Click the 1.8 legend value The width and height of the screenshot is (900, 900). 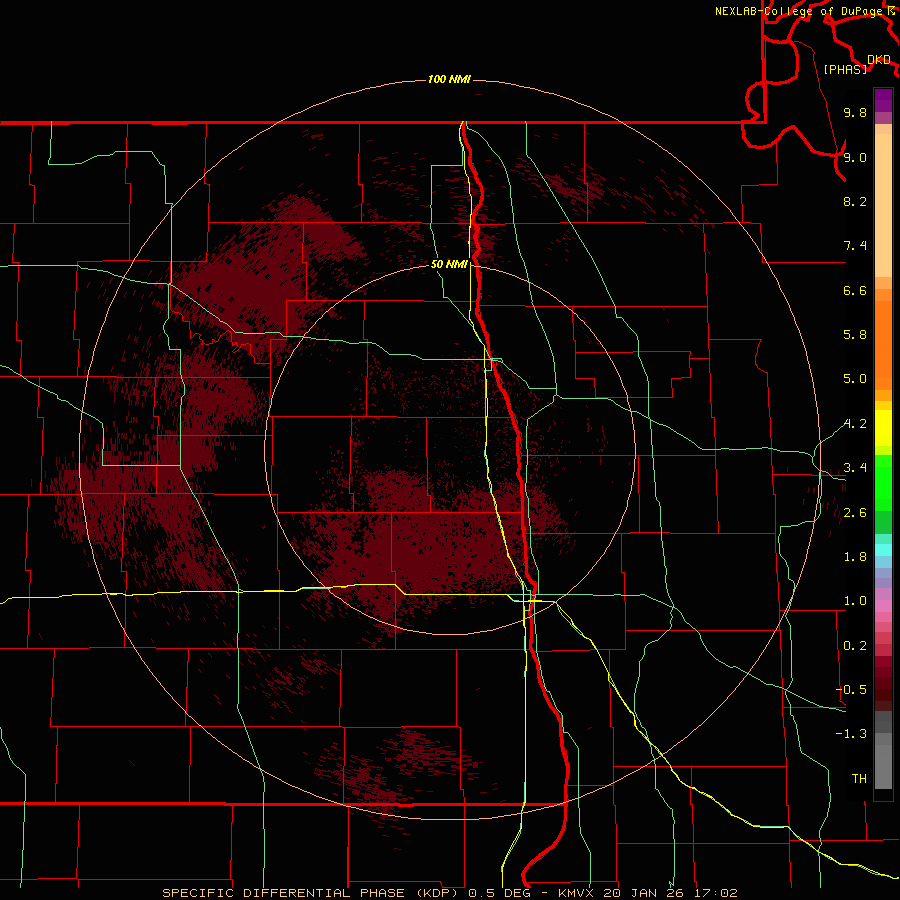855,557
